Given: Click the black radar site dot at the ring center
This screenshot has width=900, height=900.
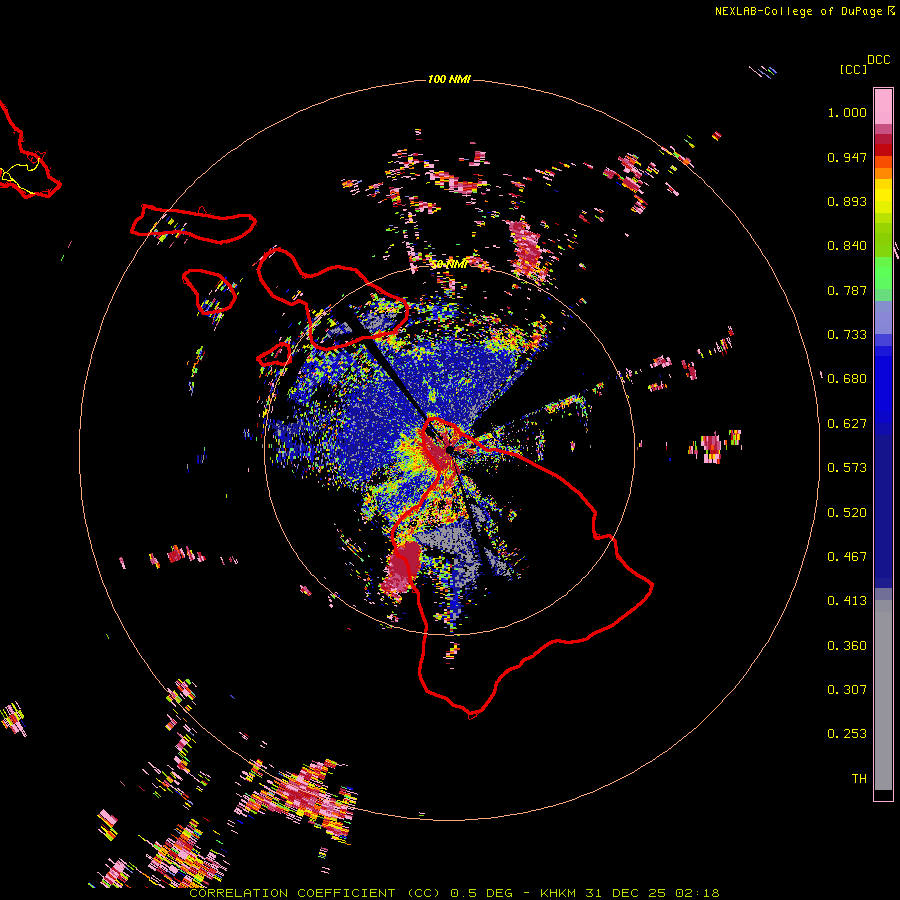Looking at the screenshot, I should [449, 449].
